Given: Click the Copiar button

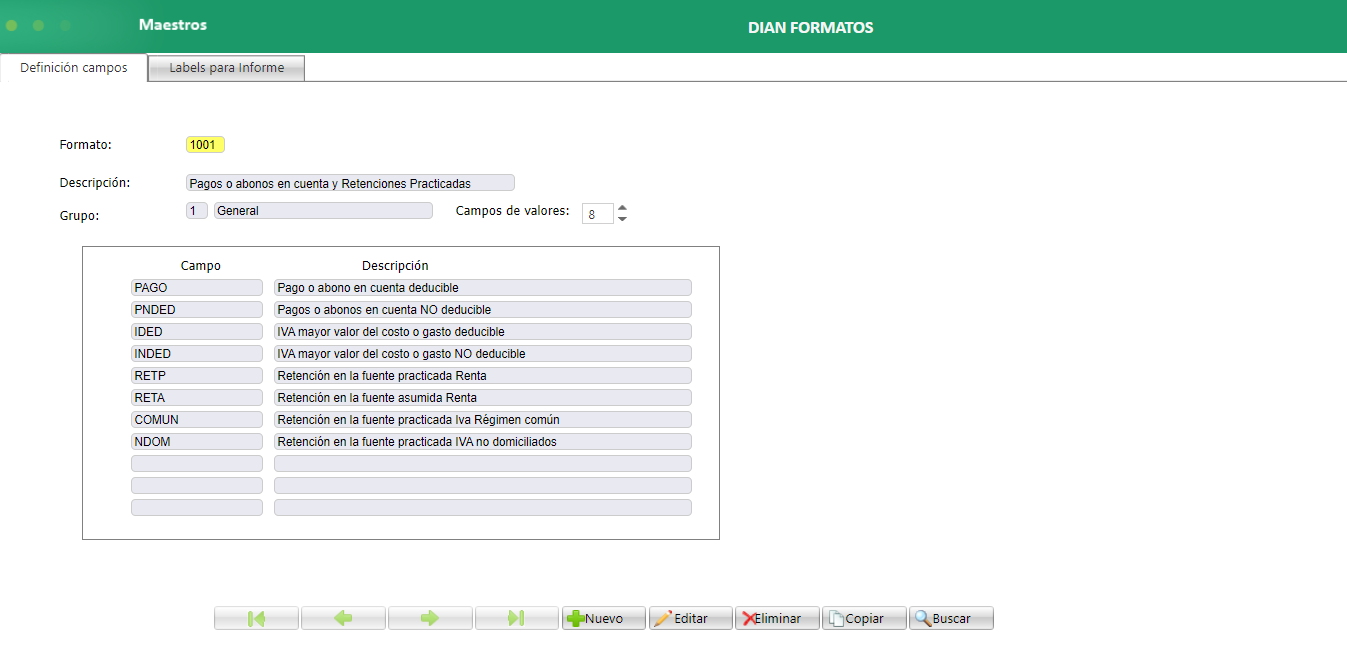Looking at the screenshot, I should click(x=864, y=618).
